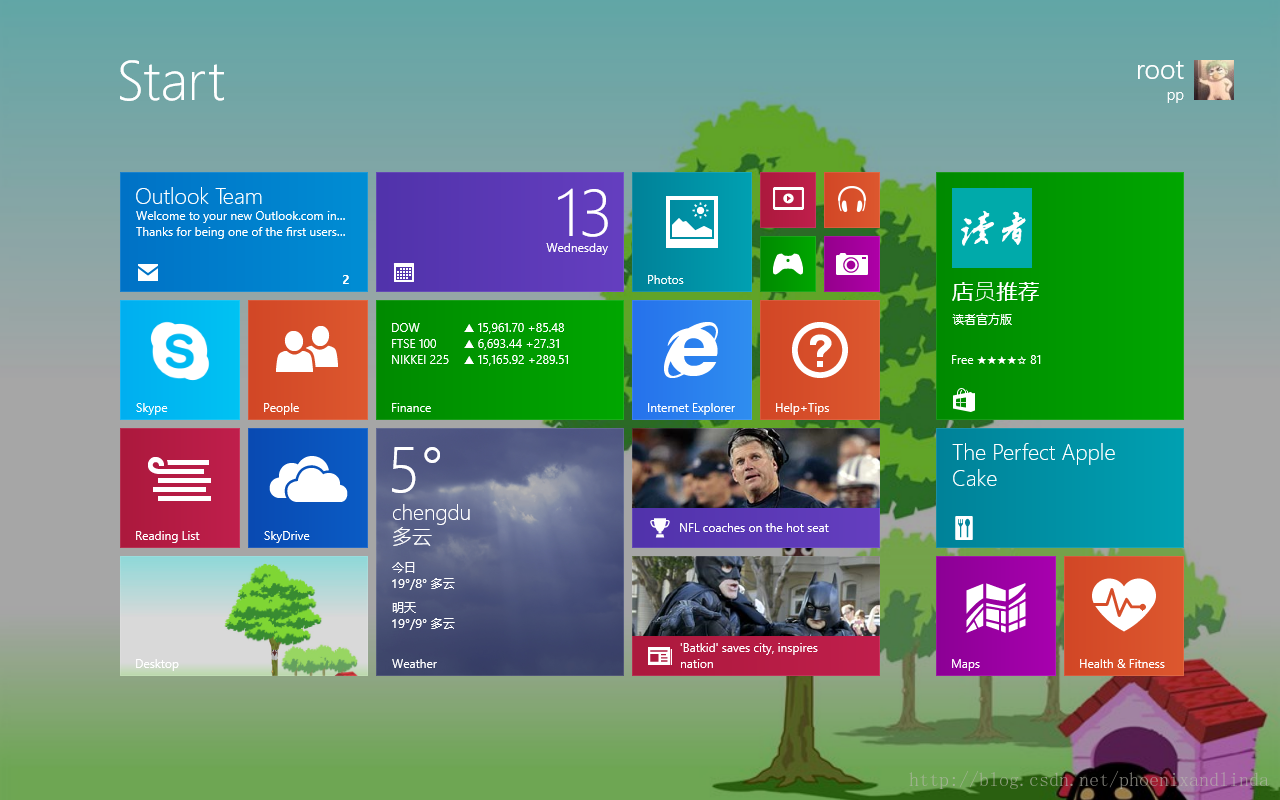Click the NIKKEI 225 stock row
Screen dimensions: 1280x800
480,360
